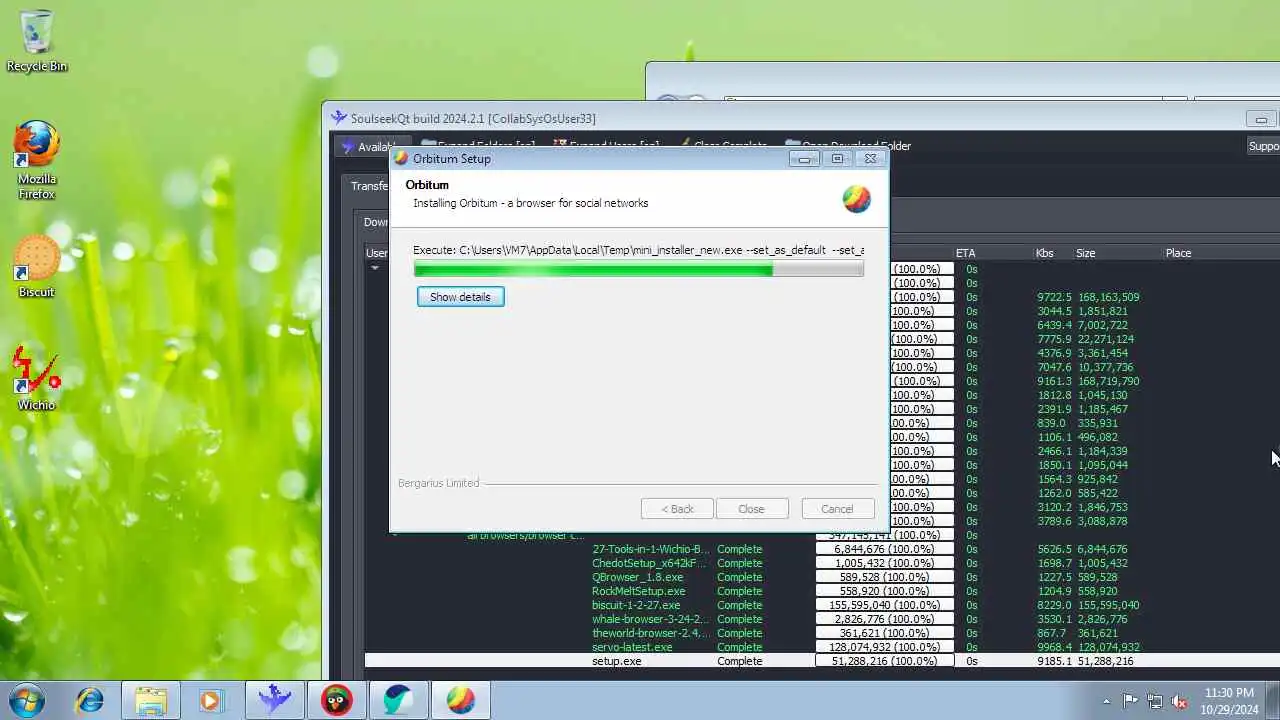Screen dimensions: 1280x720
Task: Click the Bergarius Limited label in setup
Action: coord(438,483)
